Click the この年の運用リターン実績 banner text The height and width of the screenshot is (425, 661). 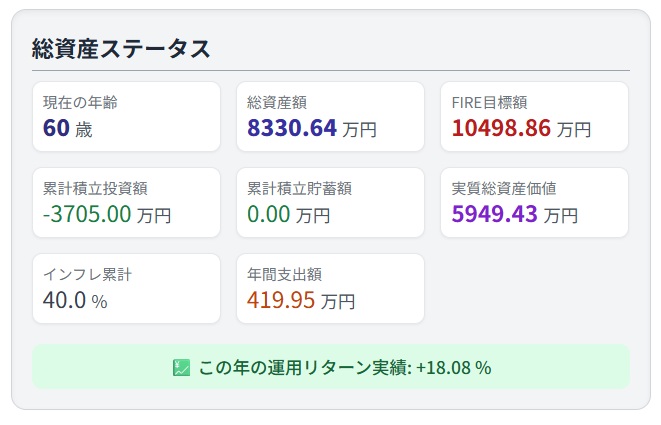coord(305,368)
